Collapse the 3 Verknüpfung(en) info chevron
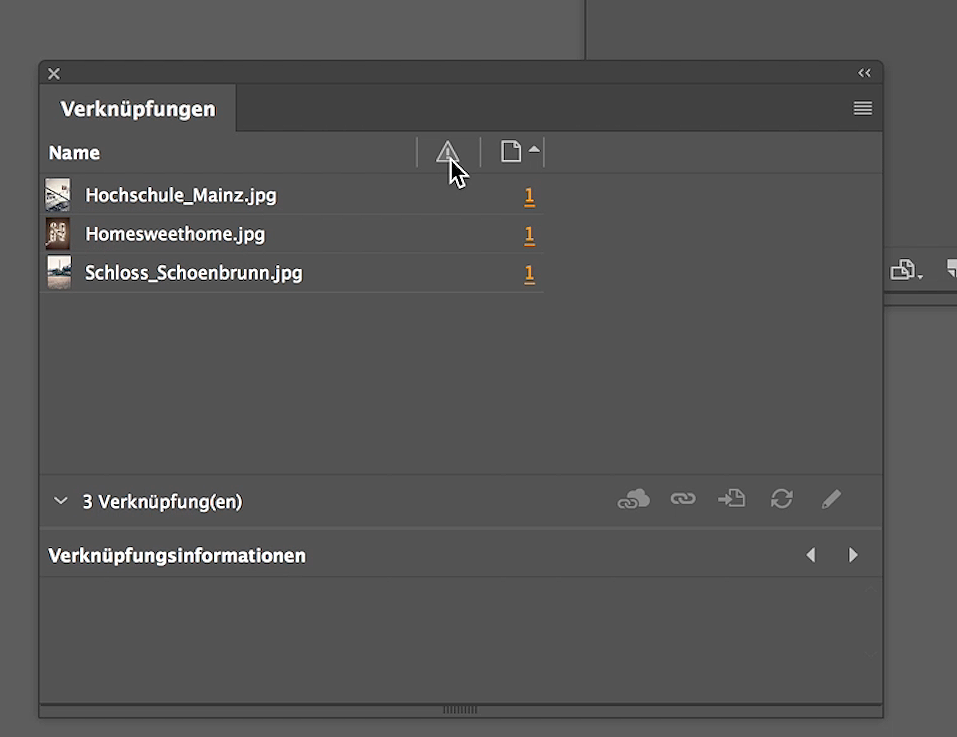Viewport: 957px width, 737px height. (x=61, y=501)
